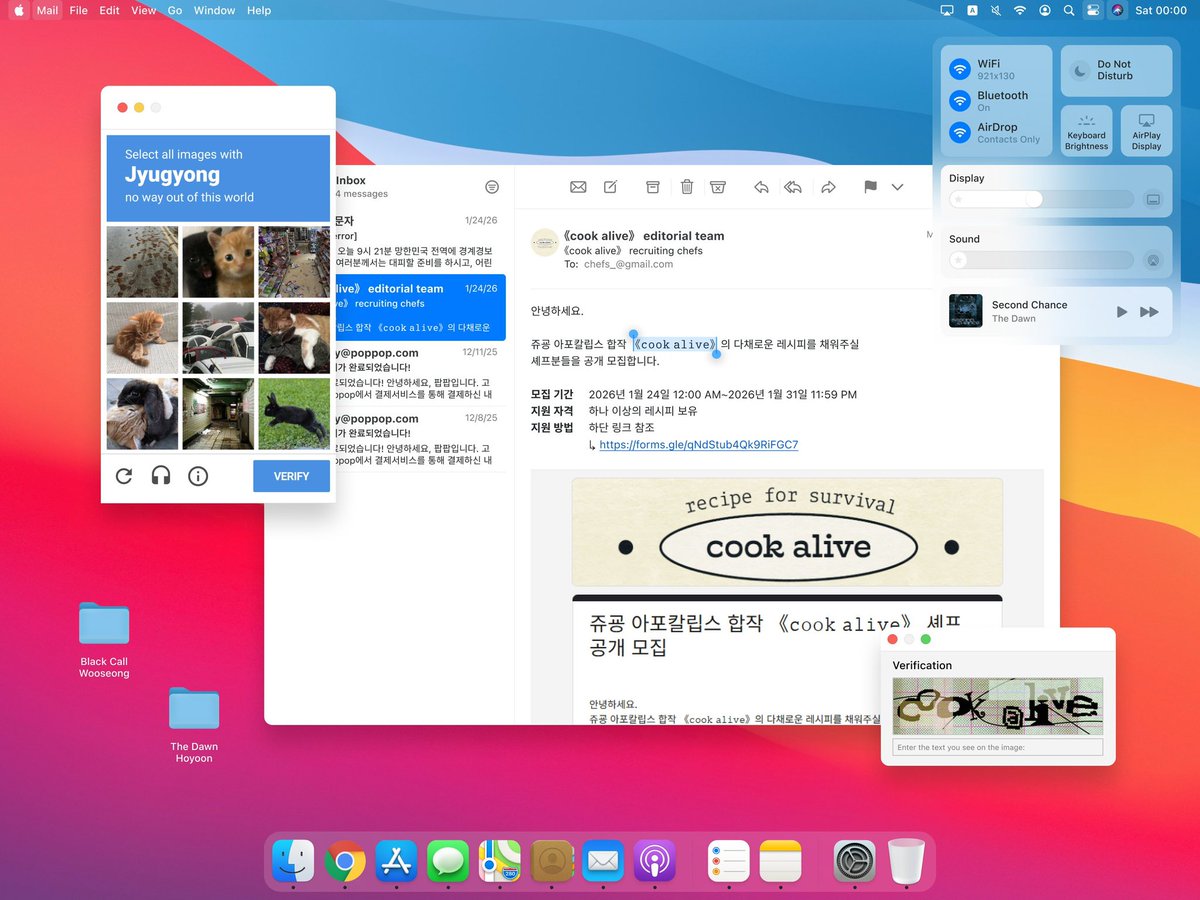
Task: Click the Verification text input field
Action: coord(997,747)
